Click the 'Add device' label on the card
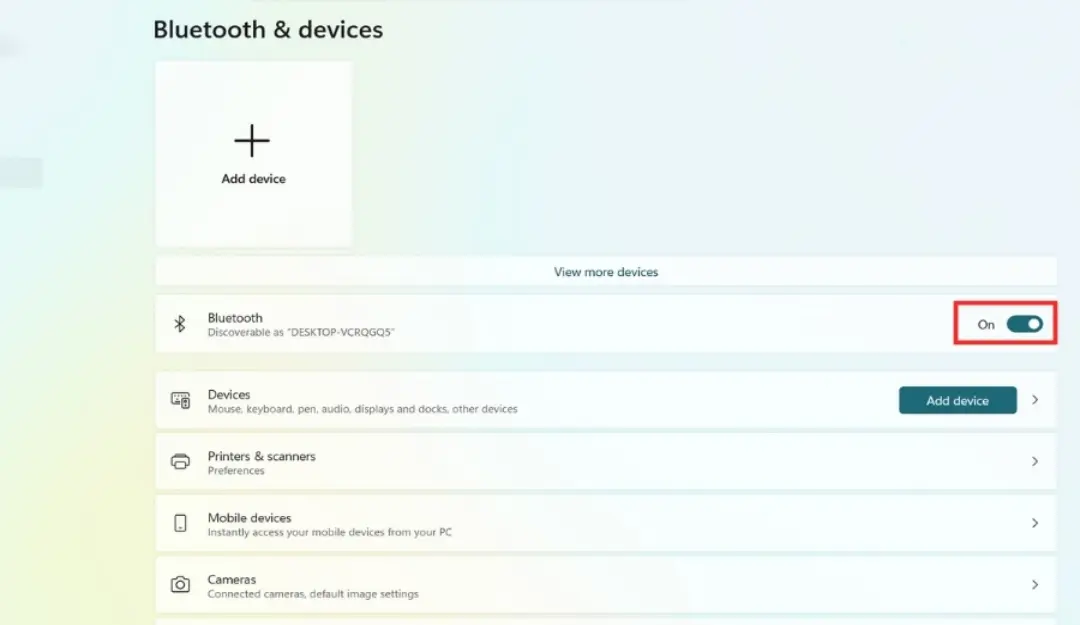Viewport: 1080px width, 625px height. coord(253,178)
